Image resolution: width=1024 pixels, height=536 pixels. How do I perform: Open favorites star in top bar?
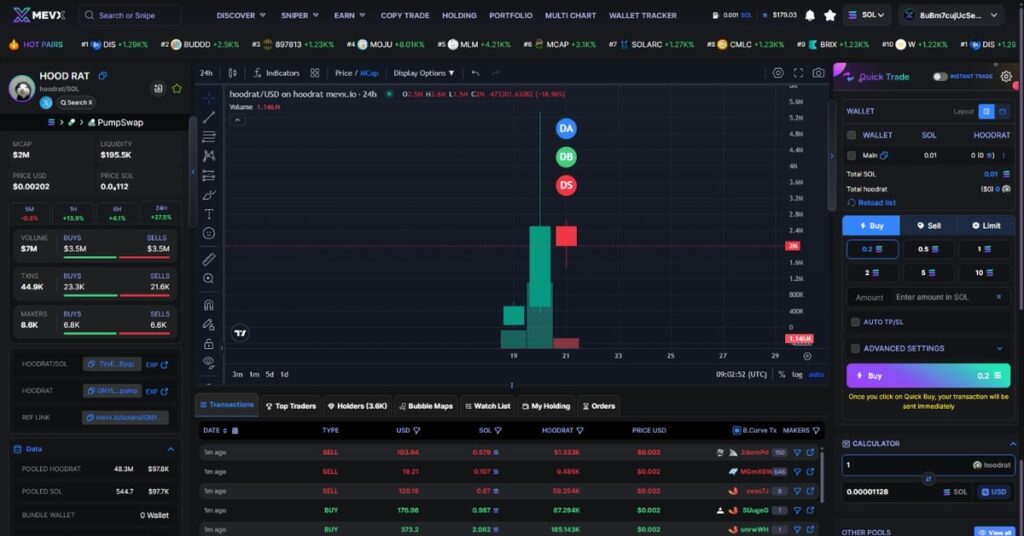click(829, 15)
